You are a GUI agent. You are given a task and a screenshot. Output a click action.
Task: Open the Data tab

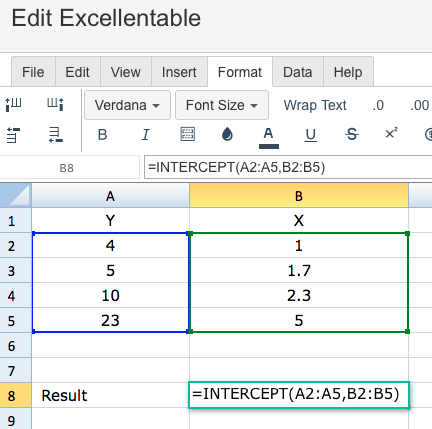(298, 72)
